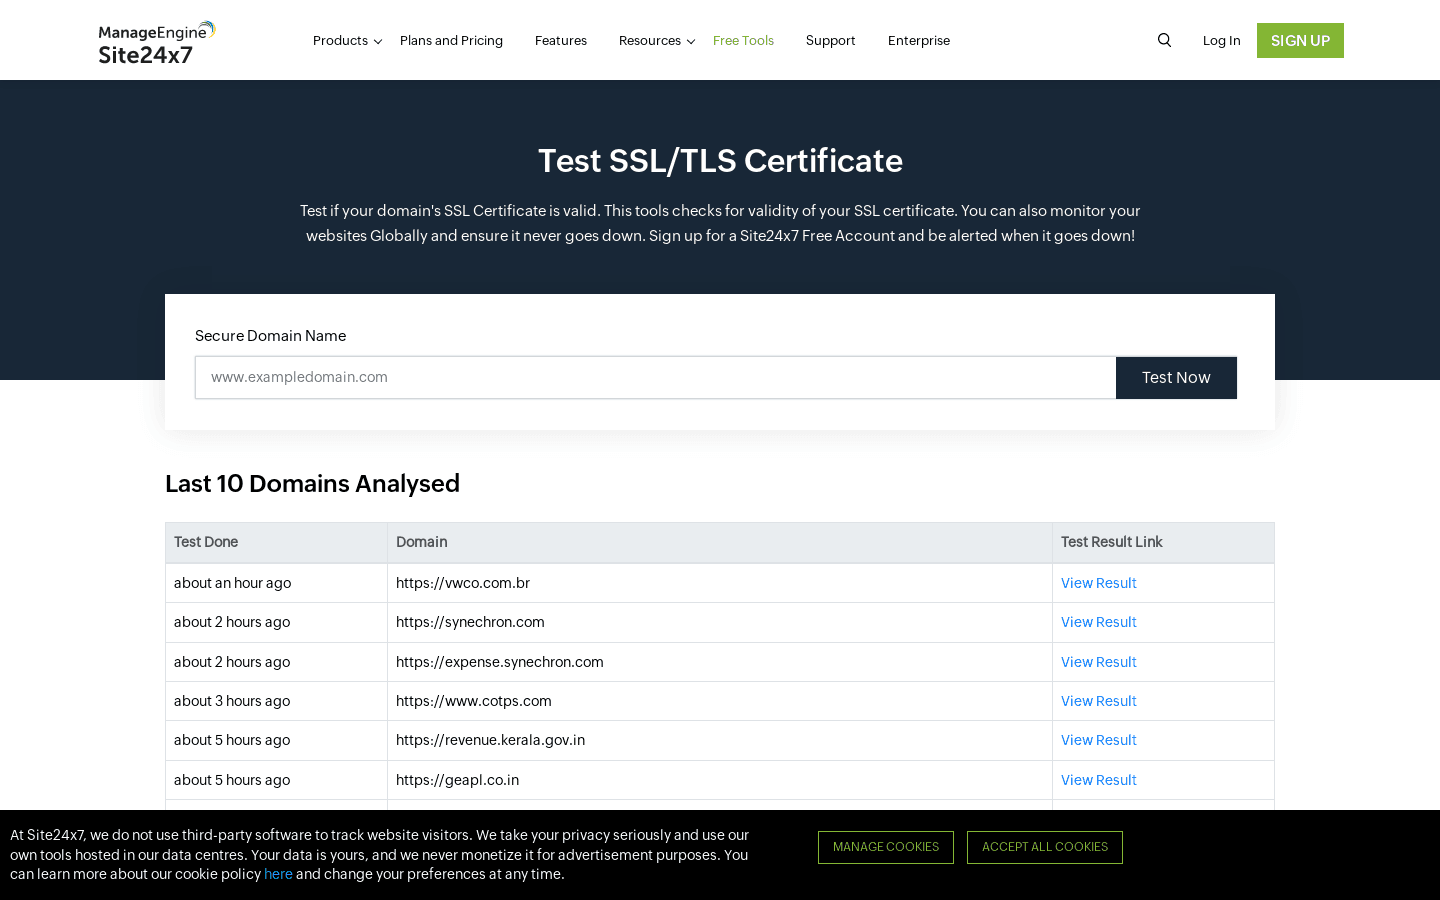
Task: Click the ManageEngine Site24x7 logo
Action: 157,43
